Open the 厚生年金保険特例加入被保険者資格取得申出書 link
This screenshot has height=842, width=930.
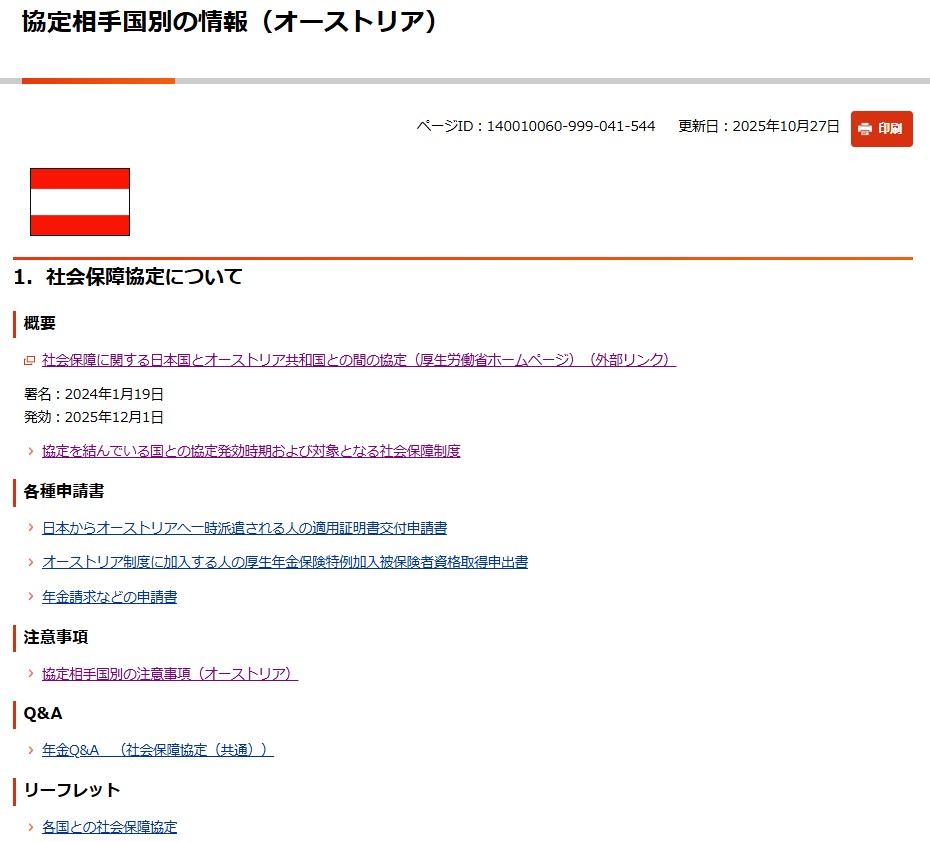285,562
